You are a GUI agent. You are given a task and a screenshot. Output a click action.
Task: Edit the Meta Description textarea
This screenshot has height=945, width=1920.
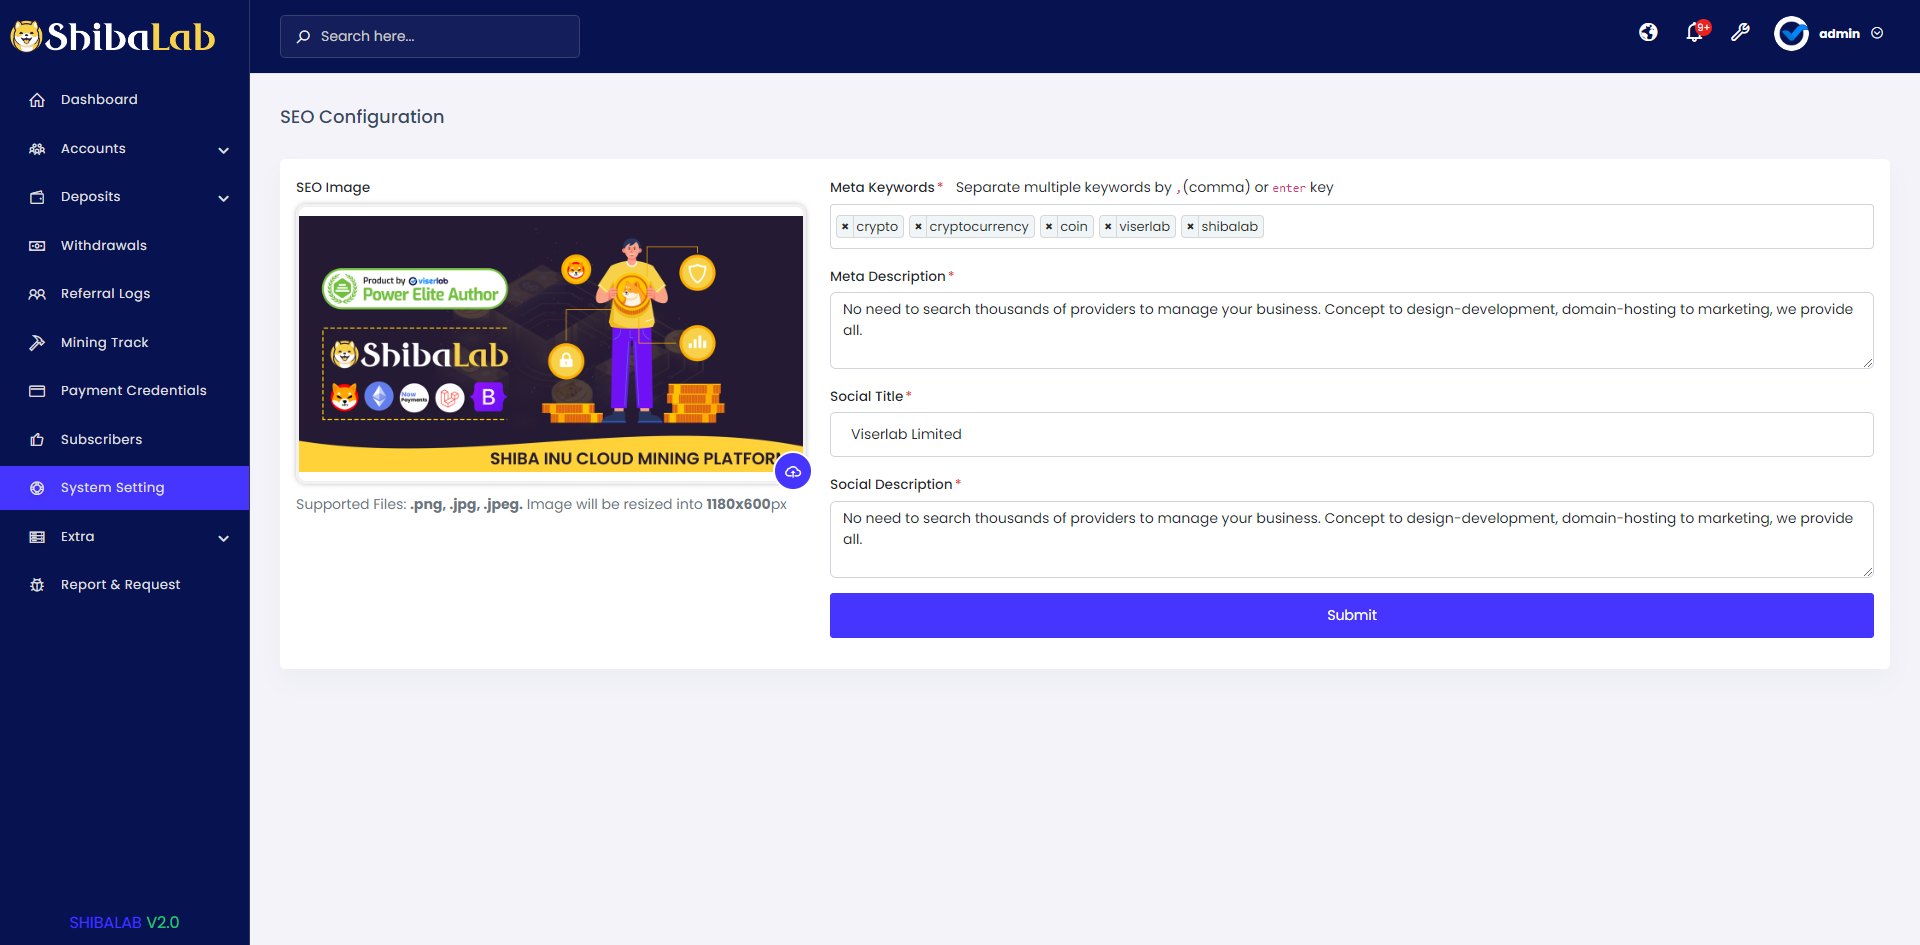1352,330
